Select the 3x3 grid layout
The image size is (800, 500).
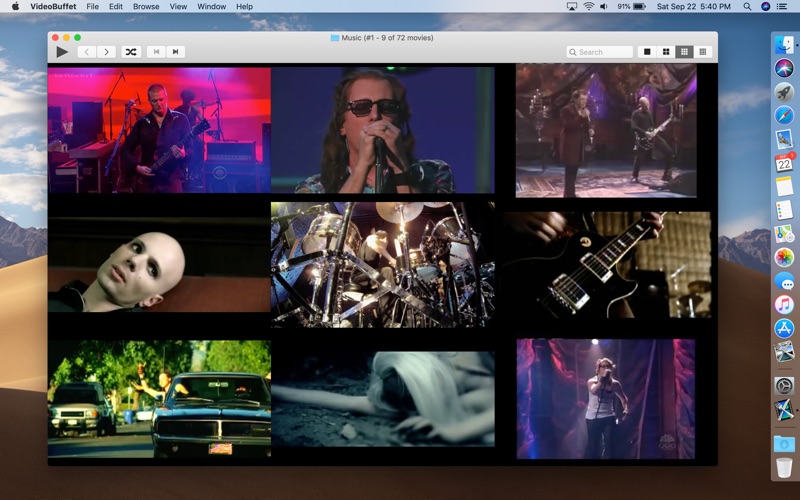[684, 52]
